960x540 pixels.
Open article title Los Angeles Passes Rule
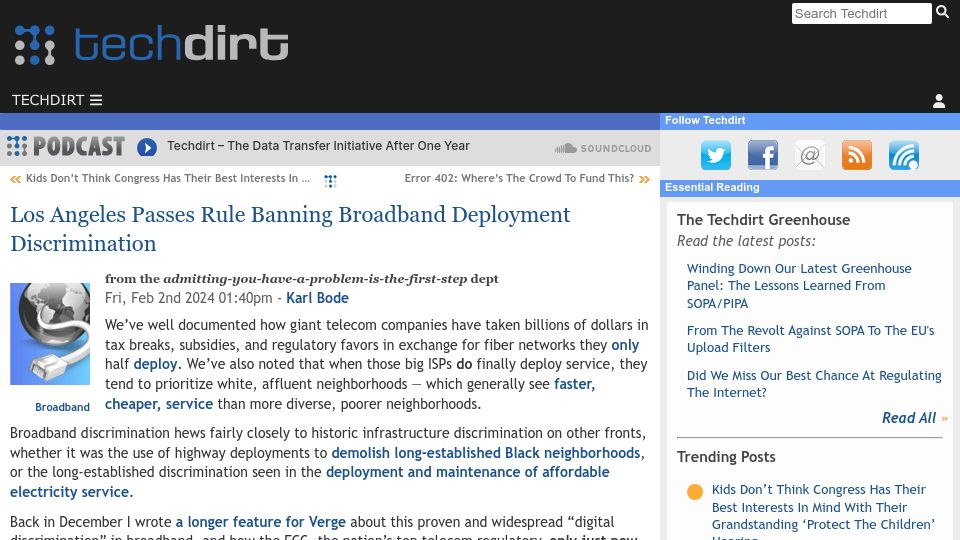(290, 229)
